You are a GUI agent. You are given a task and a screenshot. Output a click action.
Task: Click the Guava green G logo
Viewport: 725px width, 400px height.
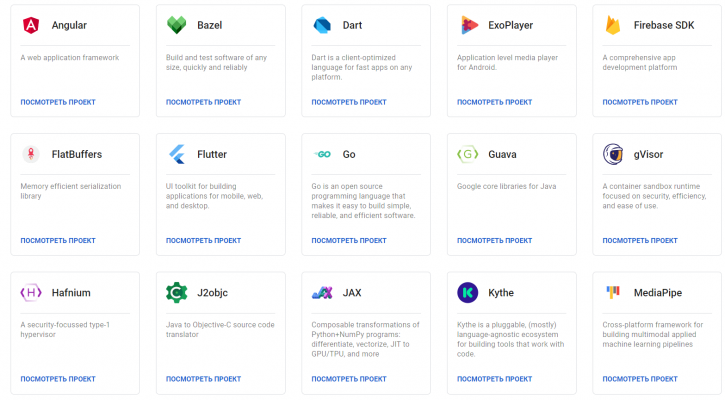(467, 154)
